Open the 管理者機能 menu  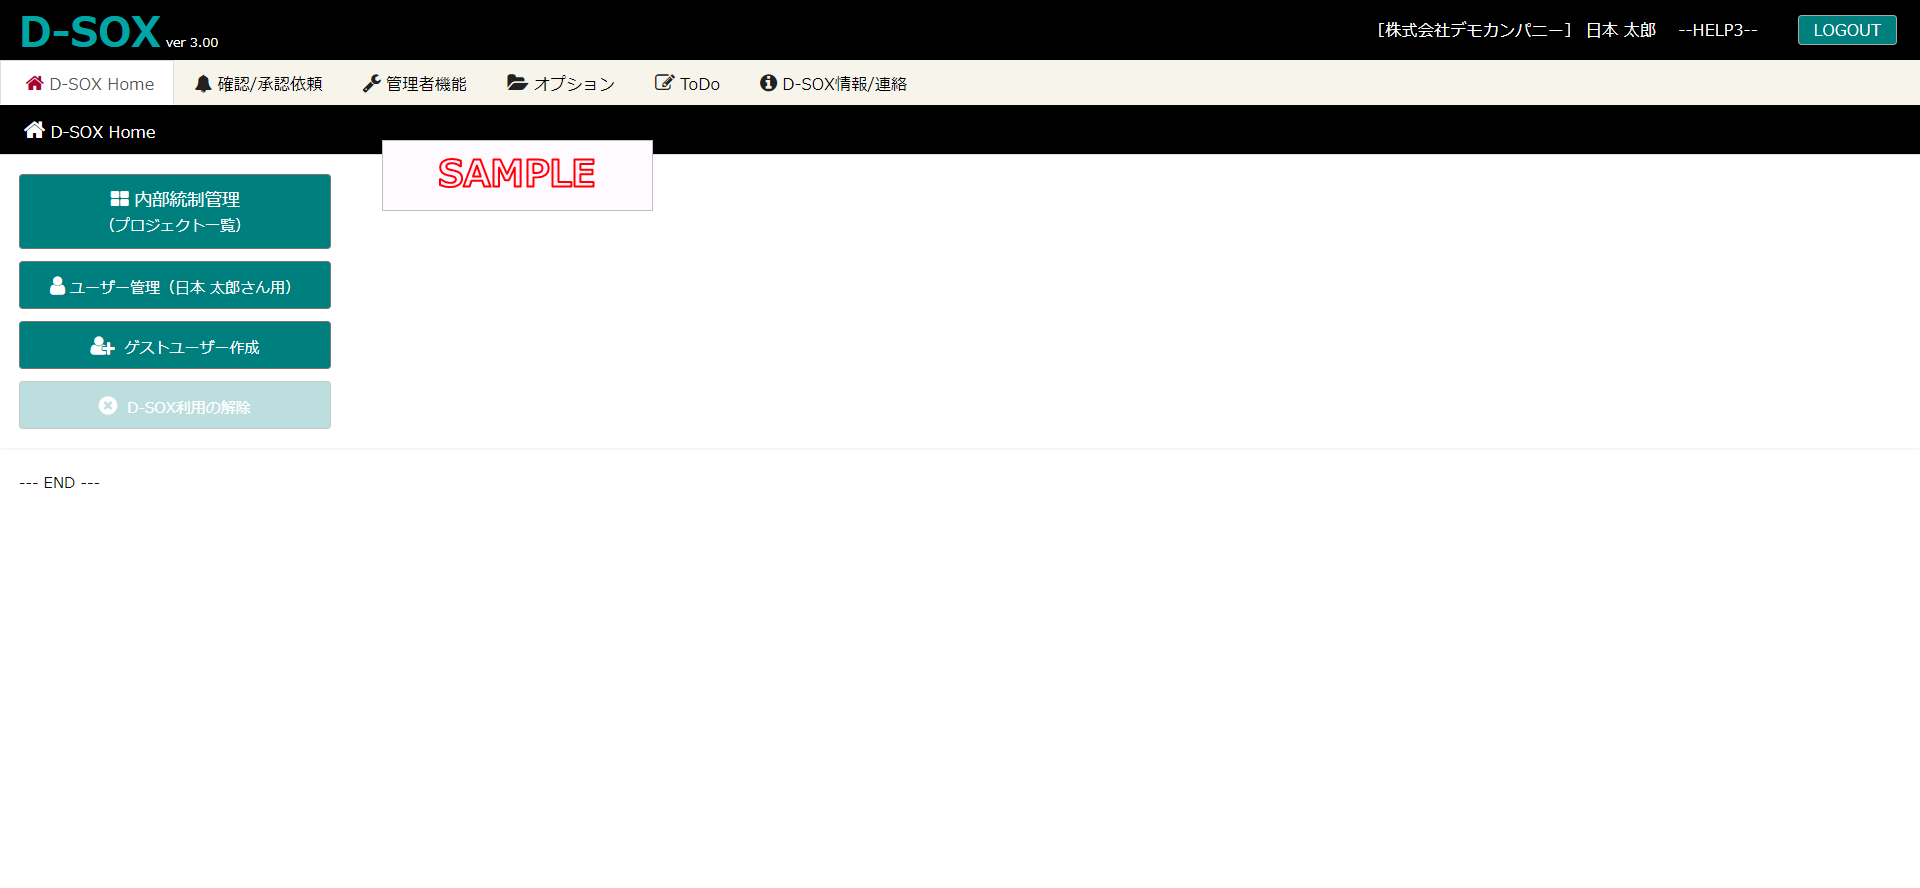(x=415, y=84)
